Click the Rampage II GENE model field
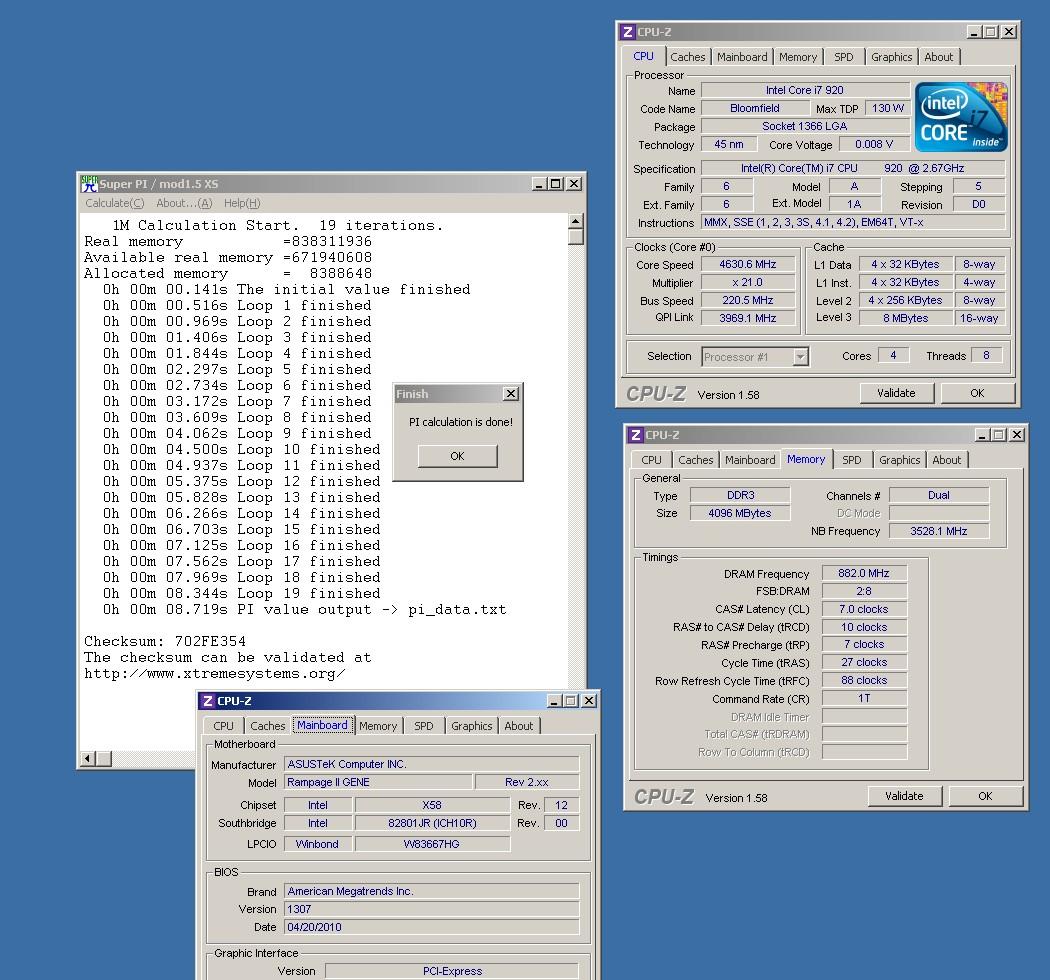The height and width of the screenshot is (980, 1050). 378,782
